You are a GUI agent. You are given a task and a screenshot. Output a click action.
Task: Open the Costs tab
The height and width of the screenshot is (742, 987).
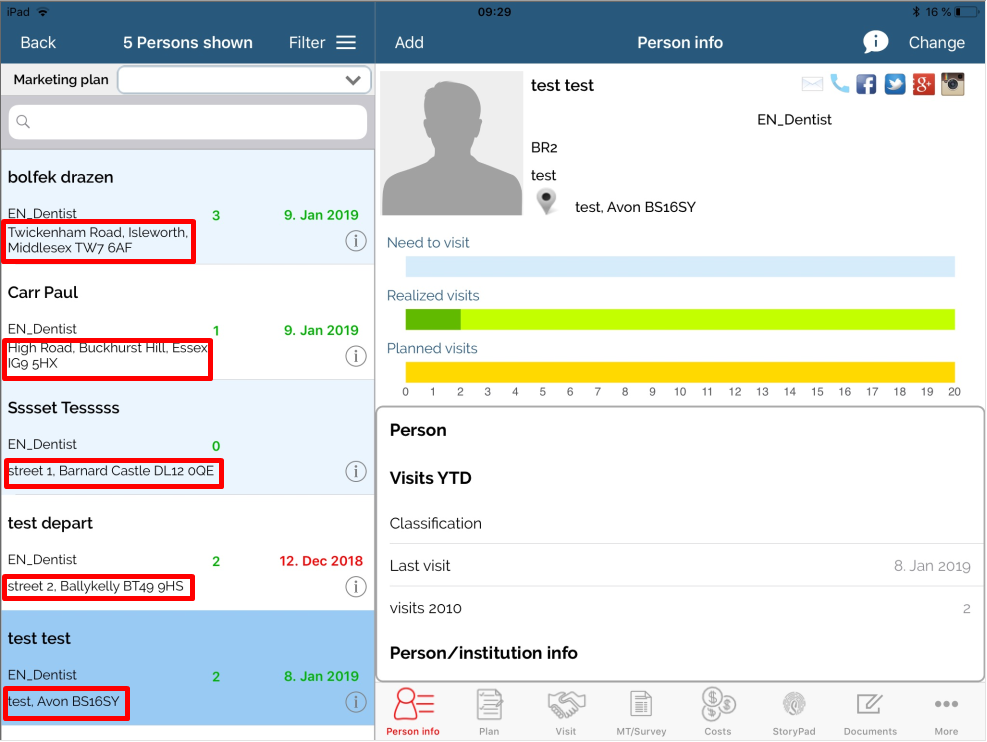coord(718,712)
